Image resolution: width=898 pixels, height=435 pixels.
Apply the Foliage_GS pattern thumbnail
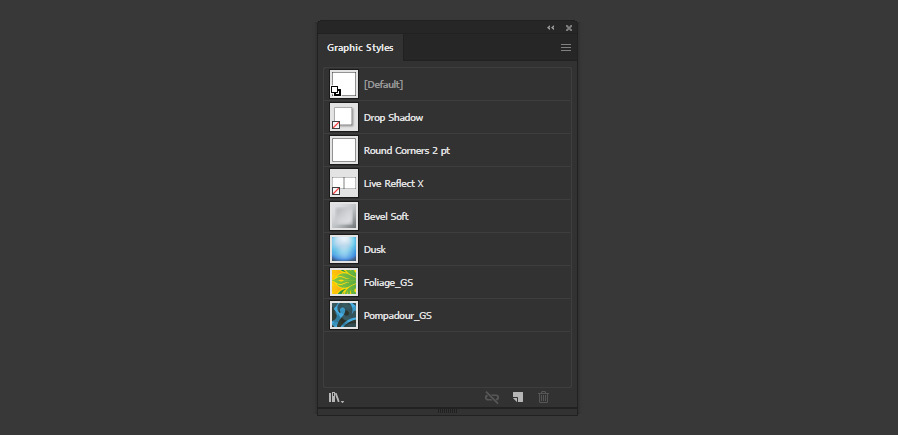[344, 282]
